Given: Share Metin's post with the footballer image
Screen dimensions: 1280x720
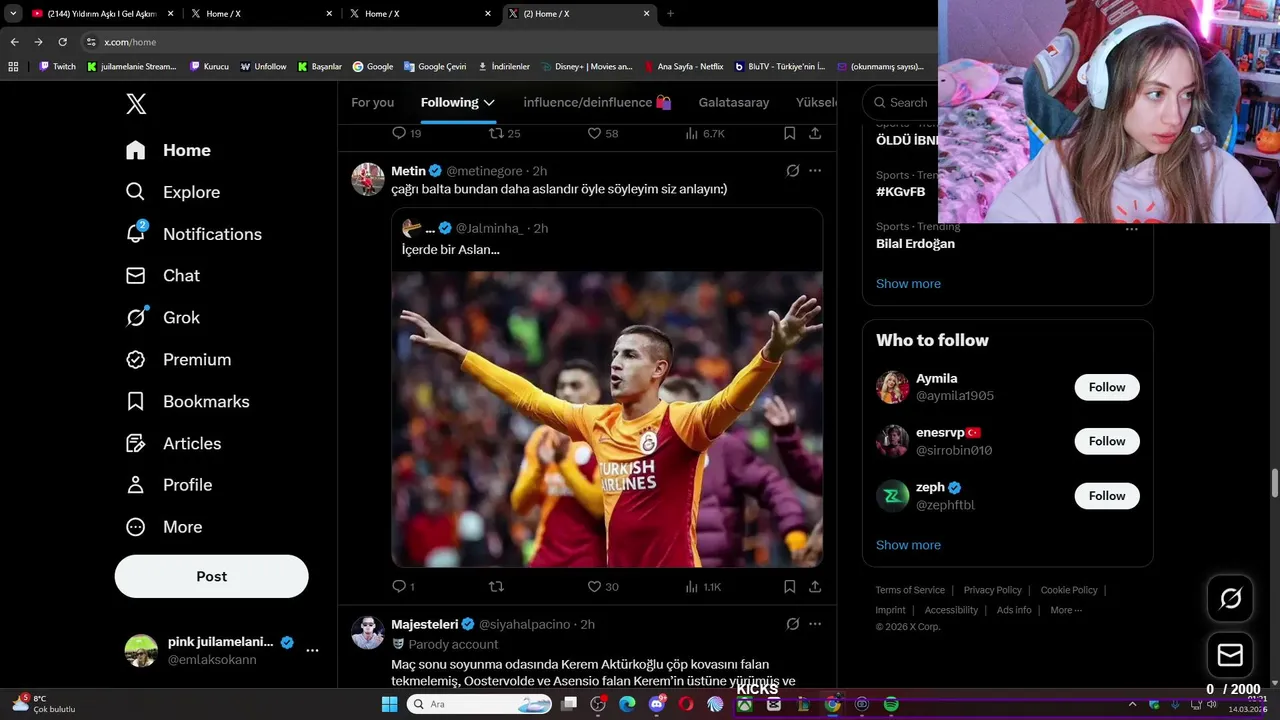Looking at the screenshot, I should click(x=815, y=587).
